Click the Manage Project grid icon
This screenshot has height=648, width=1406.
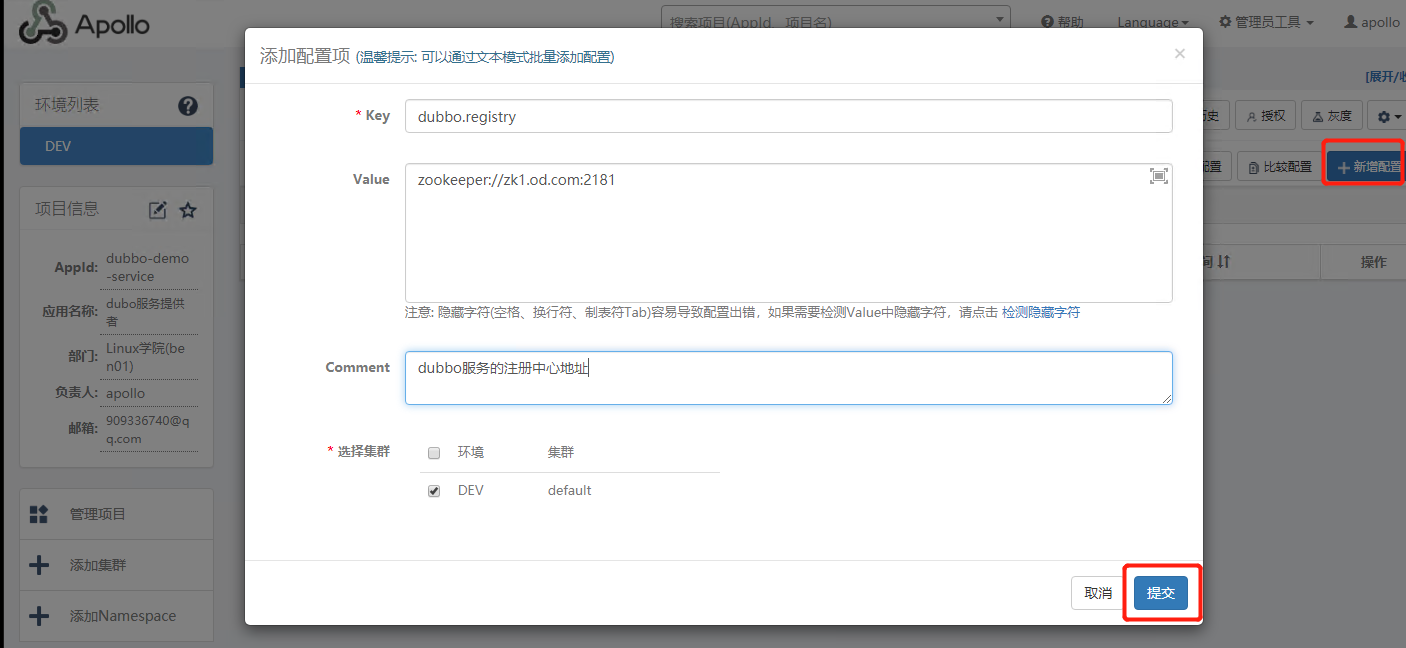39,514
